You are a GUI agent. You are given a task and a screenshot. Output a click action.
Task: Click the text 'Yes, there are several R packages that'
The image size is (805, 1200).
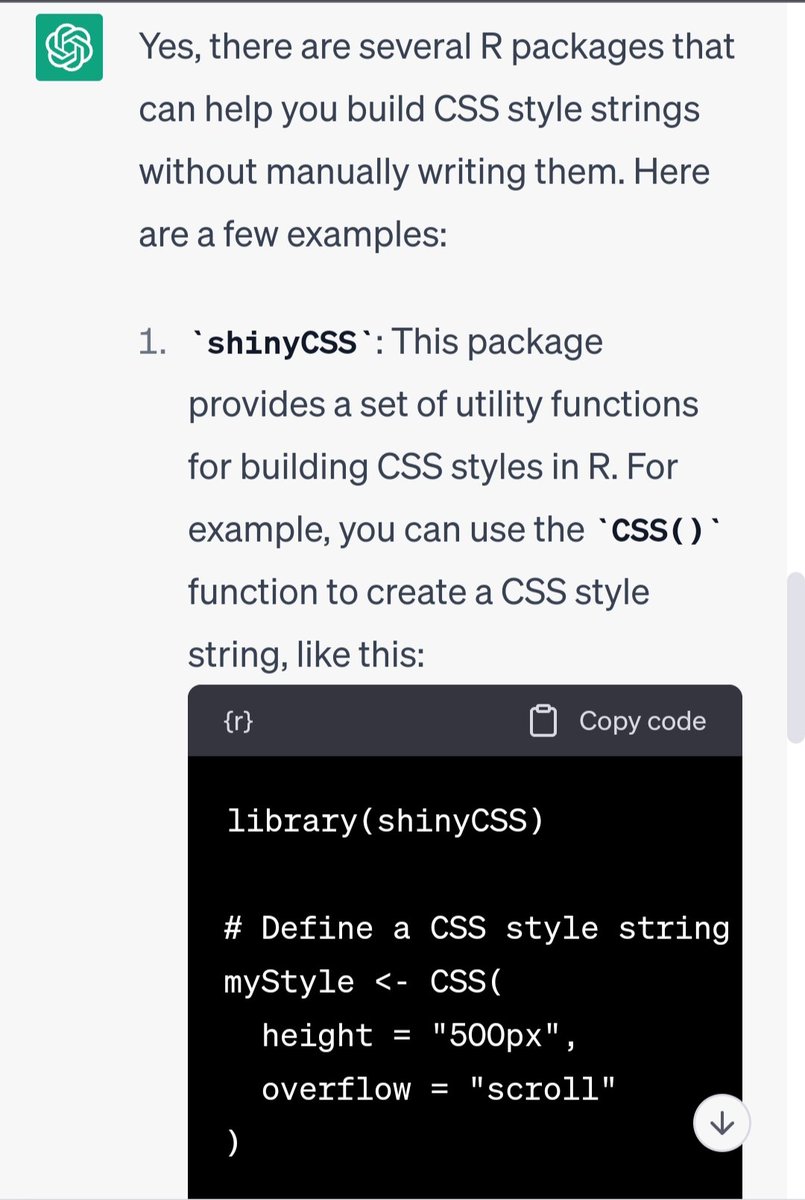437,47
